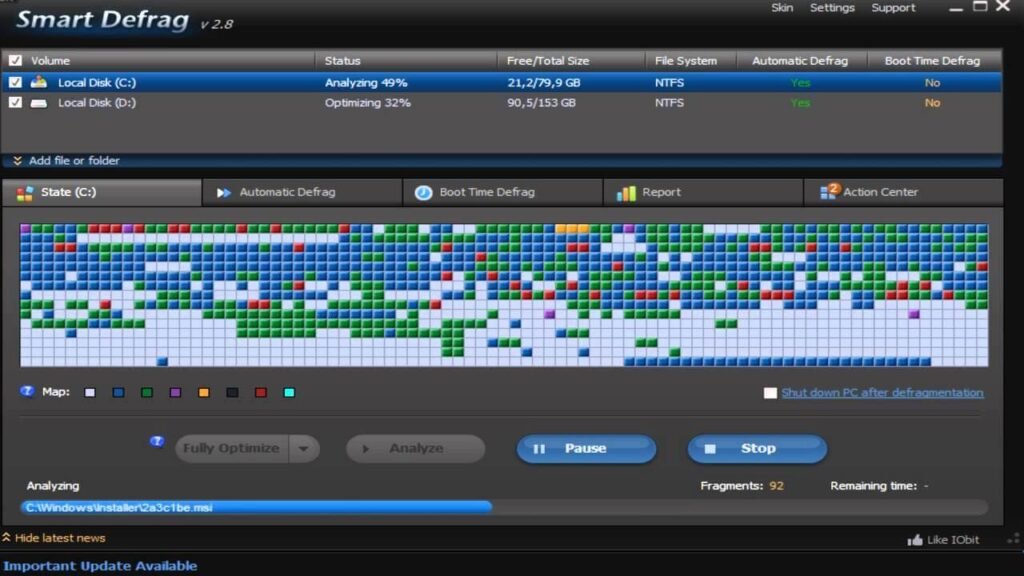Expand Add file or folder section
1024x576 pixels.
[74, 161]
